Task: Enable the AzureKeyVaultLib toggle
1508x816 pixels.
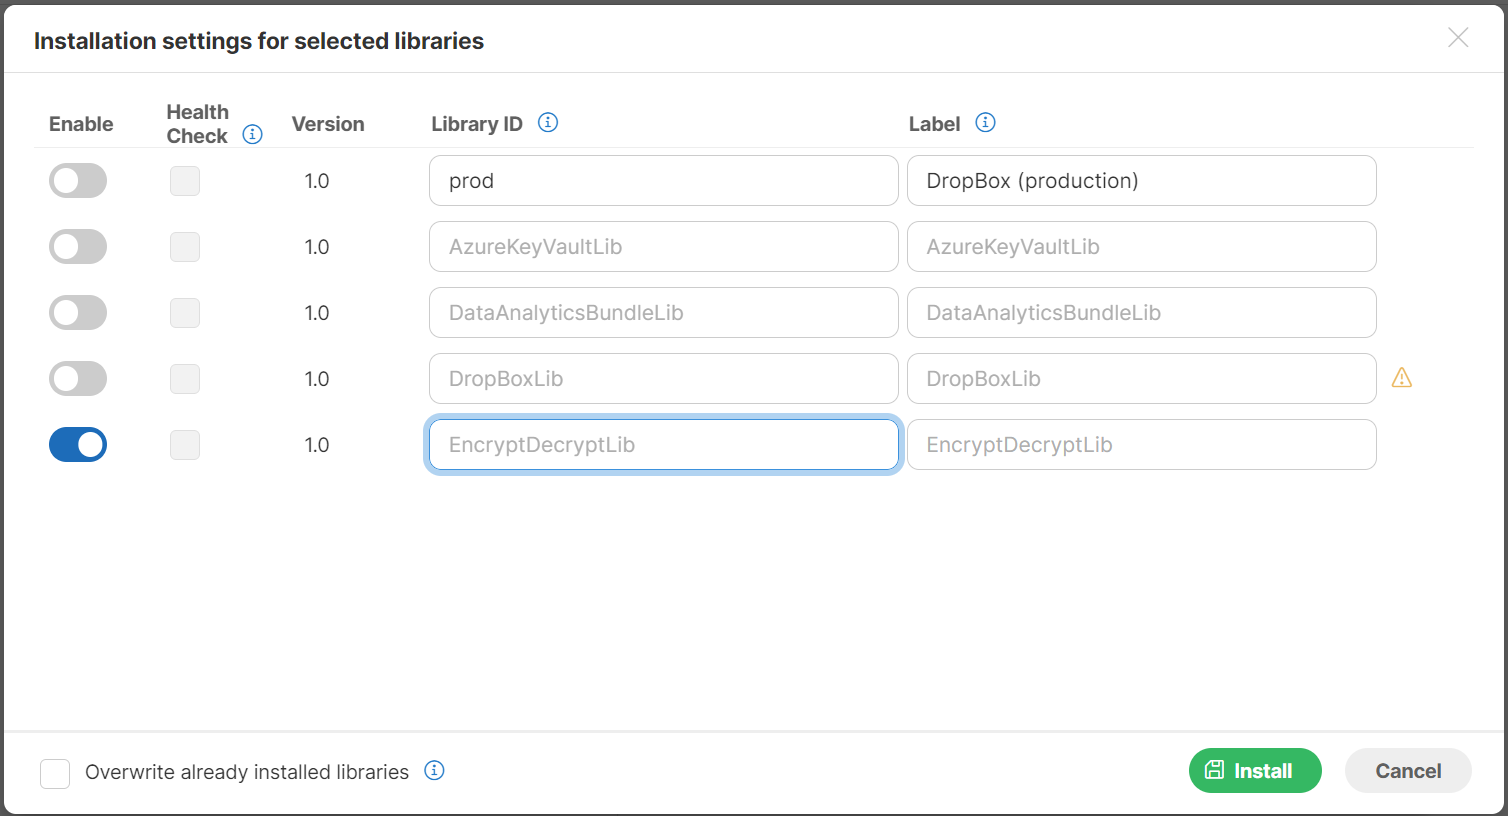Action: click(78, 246)
